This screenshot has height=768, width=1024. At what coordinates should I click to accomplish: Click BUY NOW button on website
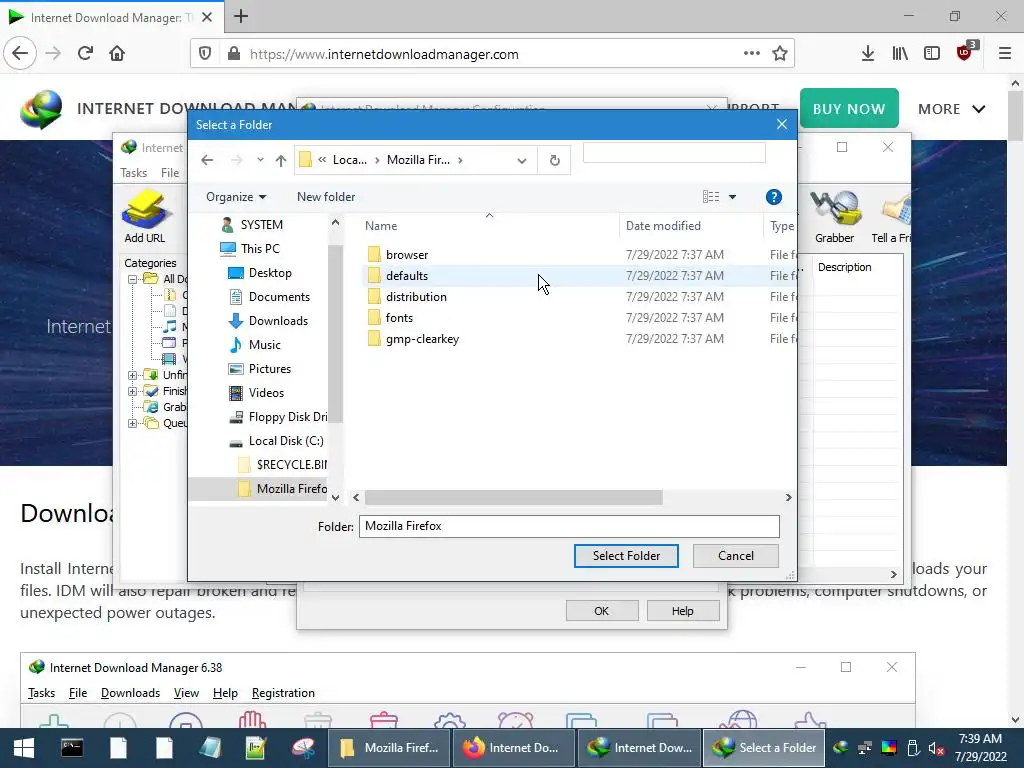(849, 108)
